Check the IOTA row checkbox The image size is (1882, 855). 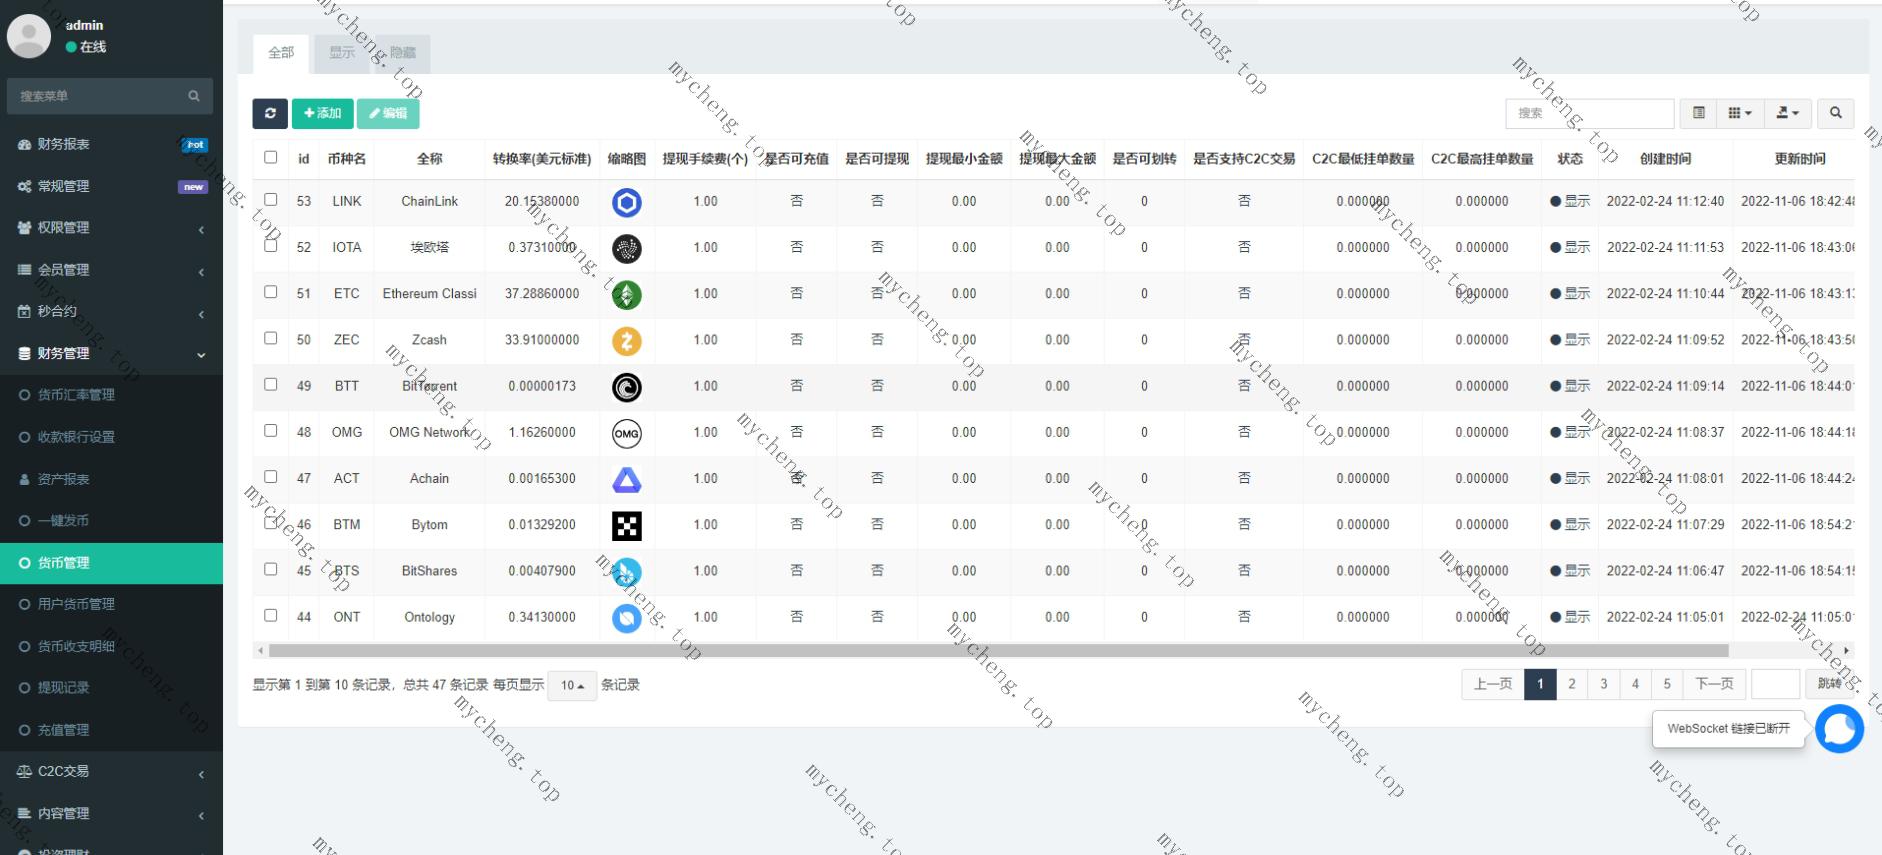[x=270, y=246]
